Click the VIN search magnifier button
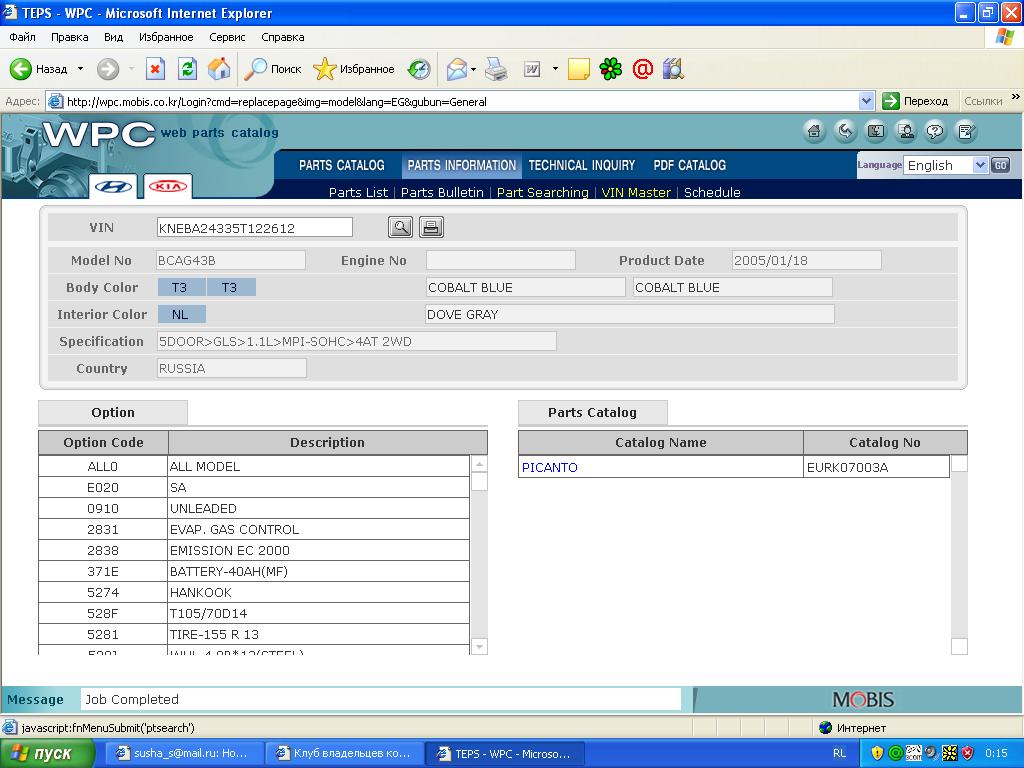The image size is (1024, 768). point(400,227)
